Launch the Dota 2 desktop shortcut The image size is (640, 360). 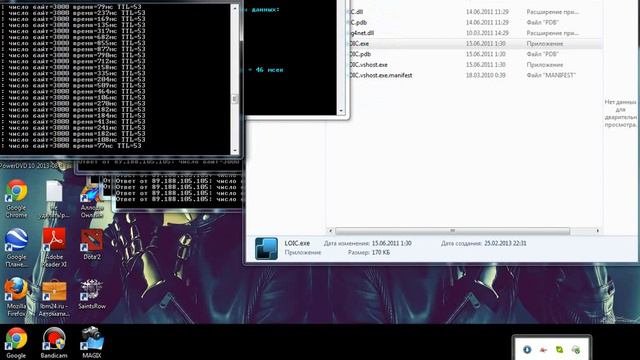pyautogui.click(x=91, y=244)
